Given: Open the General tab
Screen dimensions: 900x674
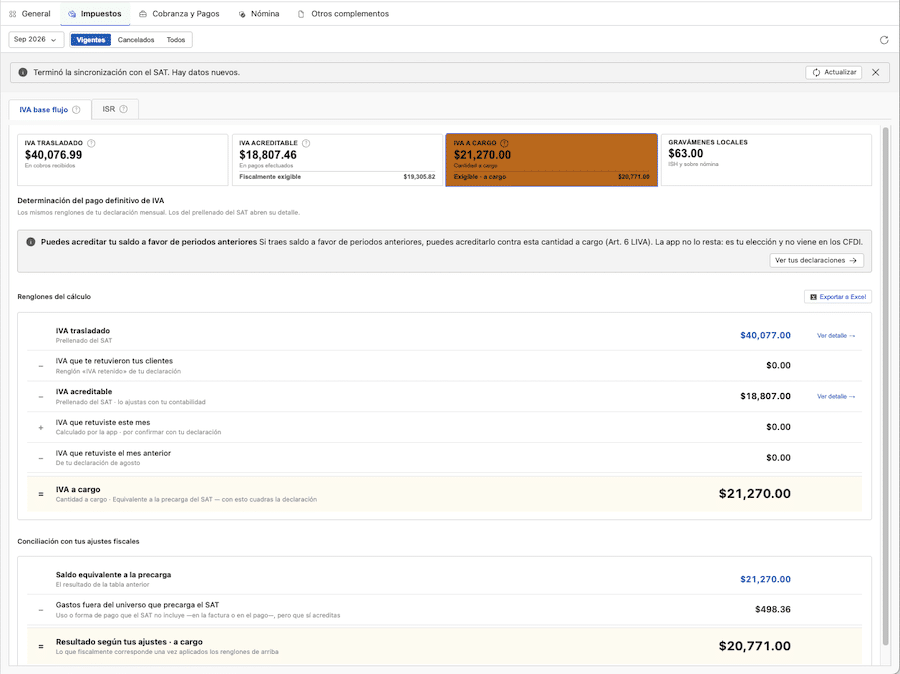Looking at the screenshot, I should tap(30, 14).
